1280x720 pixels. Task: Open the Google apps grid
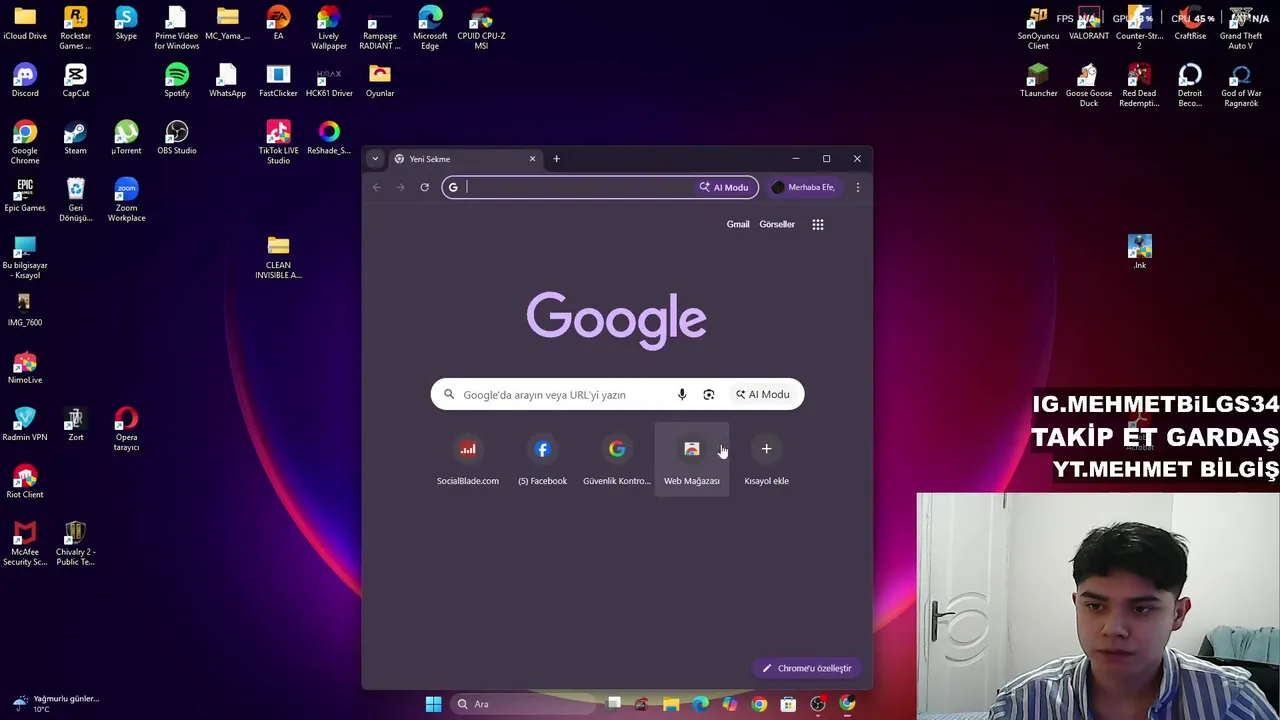pos(818,224)
